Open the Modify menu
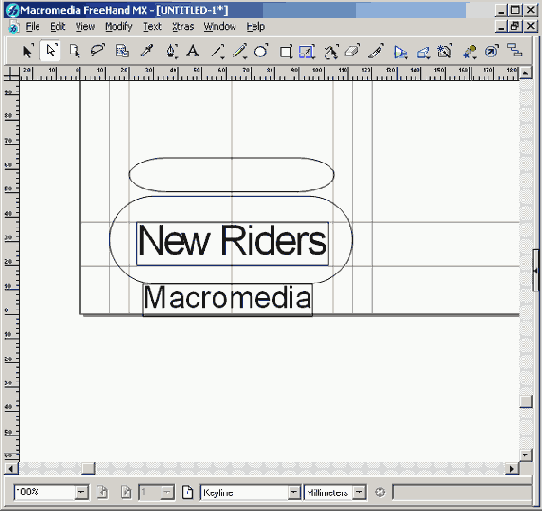The width and height of the screenshot is (542, 511). click(x=119, y=27)
